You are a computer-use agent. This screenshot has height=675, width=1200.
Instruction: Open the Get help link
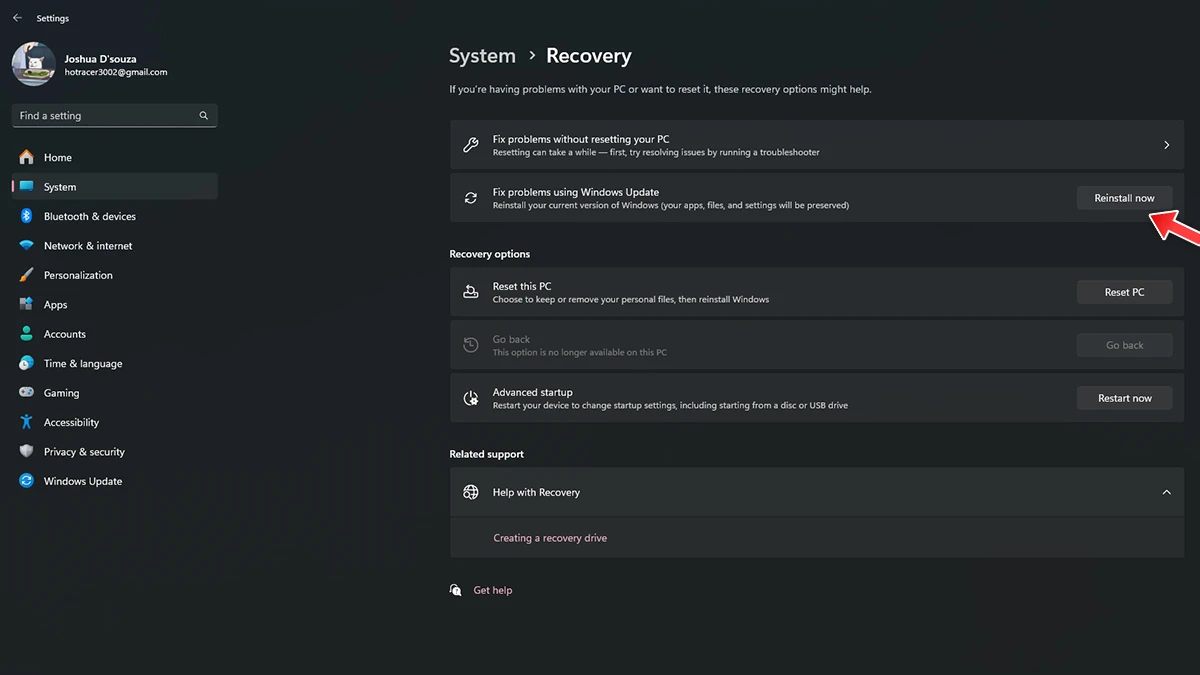[x=493, y=590]
